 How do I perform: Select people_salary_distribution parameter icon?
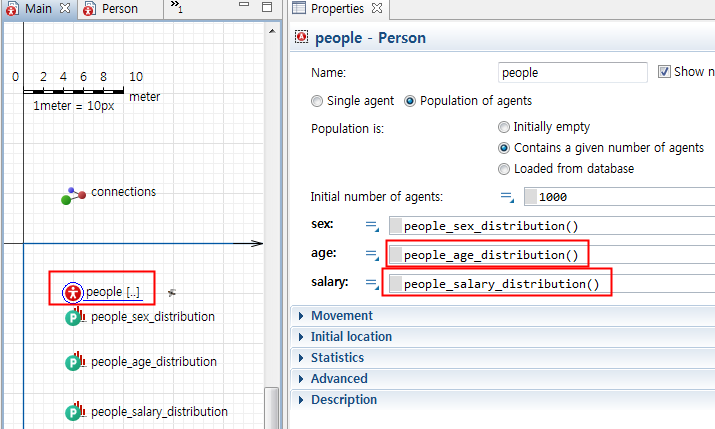[x=75, y=411]
